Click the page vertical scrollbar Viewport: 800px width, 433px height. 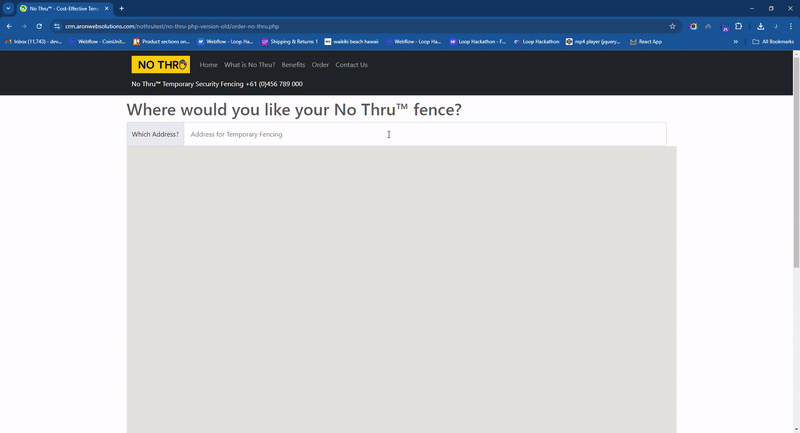[796, 160]
